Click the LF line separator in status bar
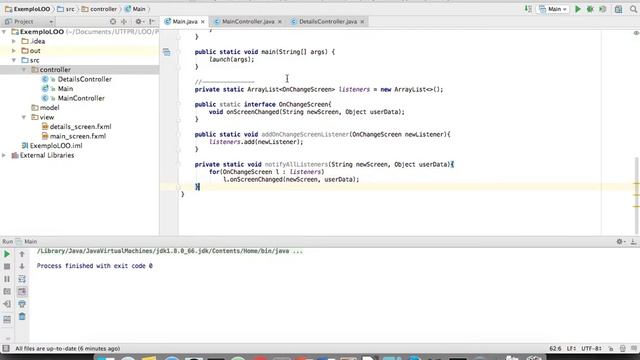This screenshot has height=360, width=640. (x=571, y=349)
